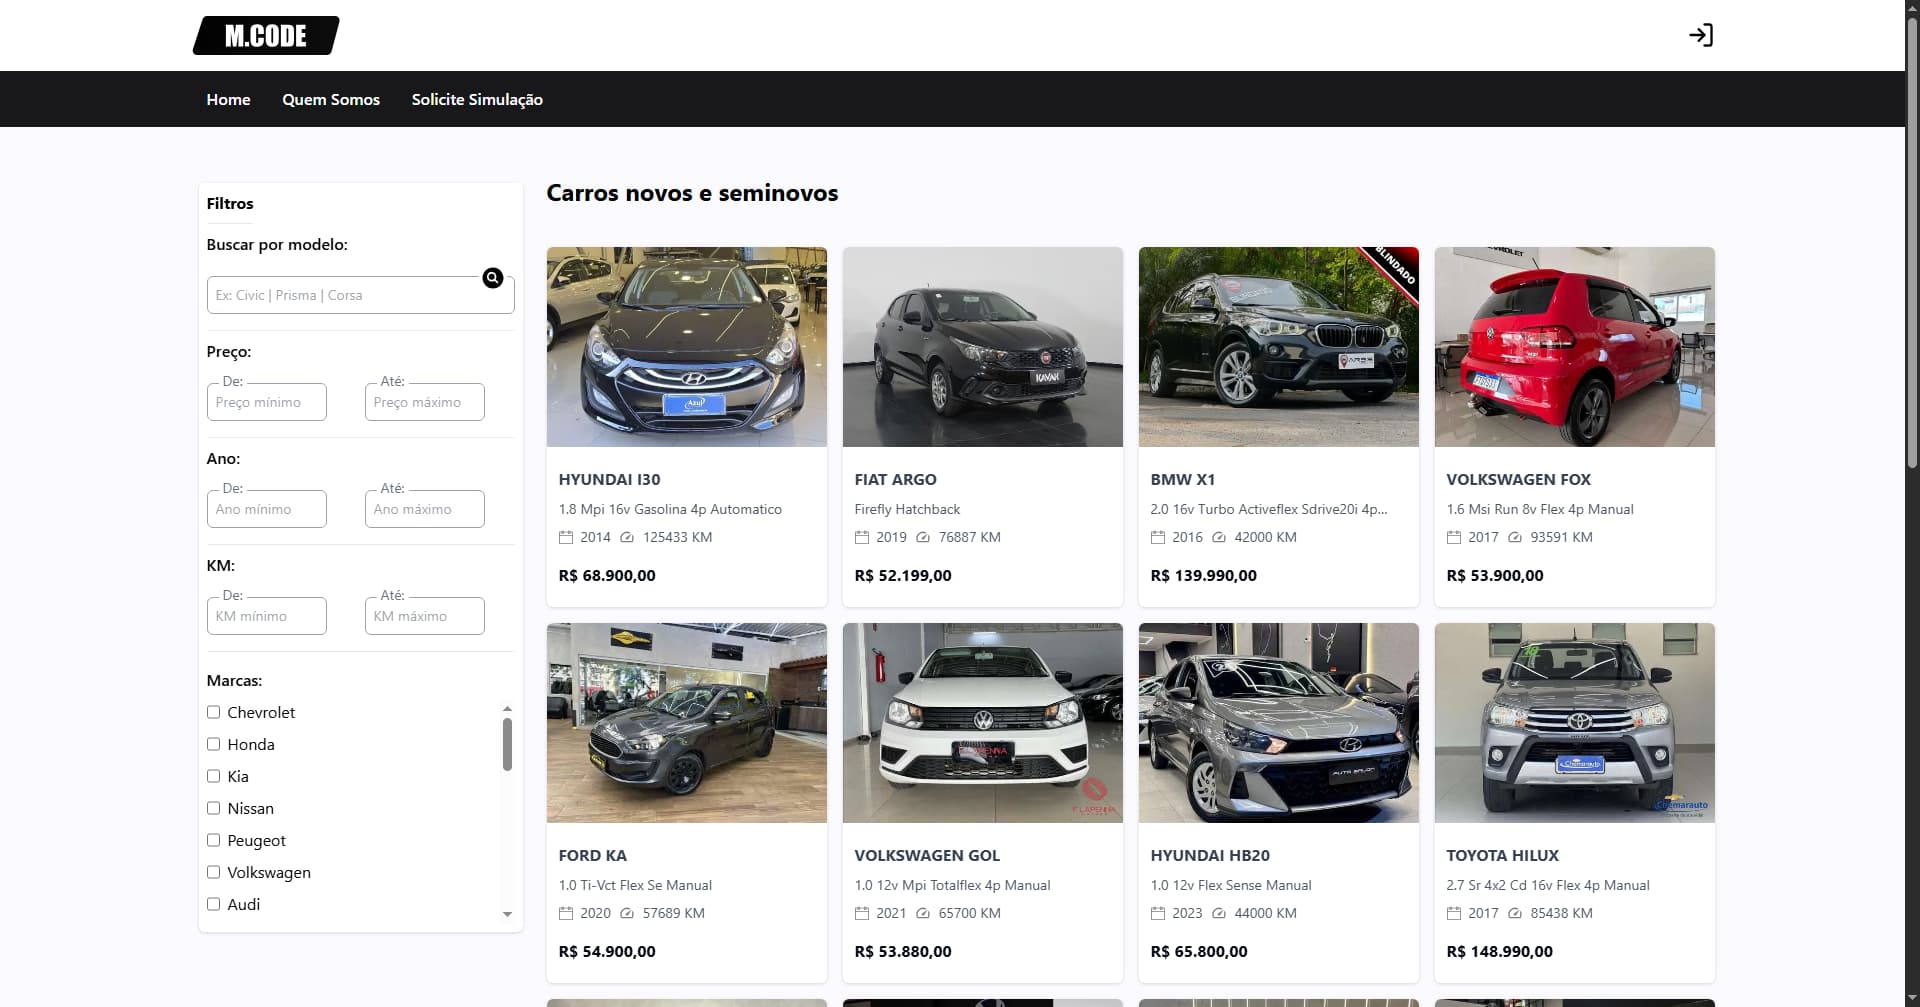Enable the Chevrolet brand filter
The width and height of the screenshot is (1920, 1007).
click(213, 712)
